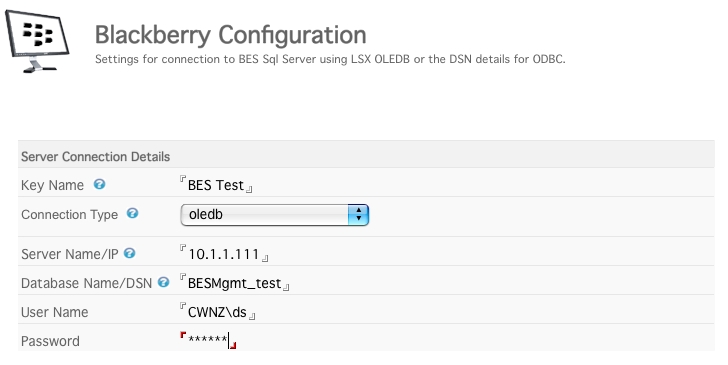The width and height of the screenshot is (728, 365).
Task: Click the User Name label
Action: (54, 312)
